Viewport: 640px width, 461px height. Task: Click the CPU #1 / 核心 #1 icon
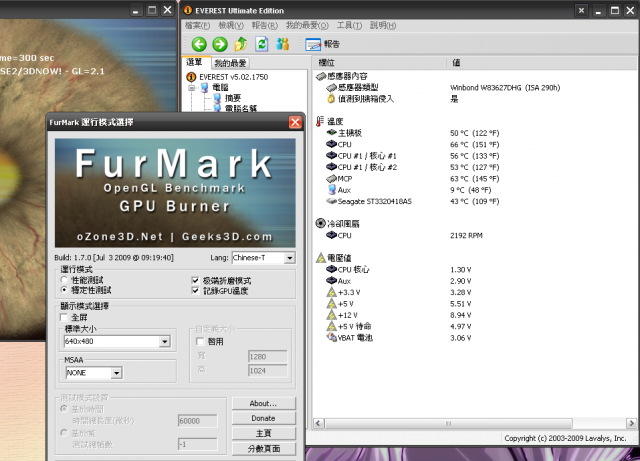tap(331, 156)
